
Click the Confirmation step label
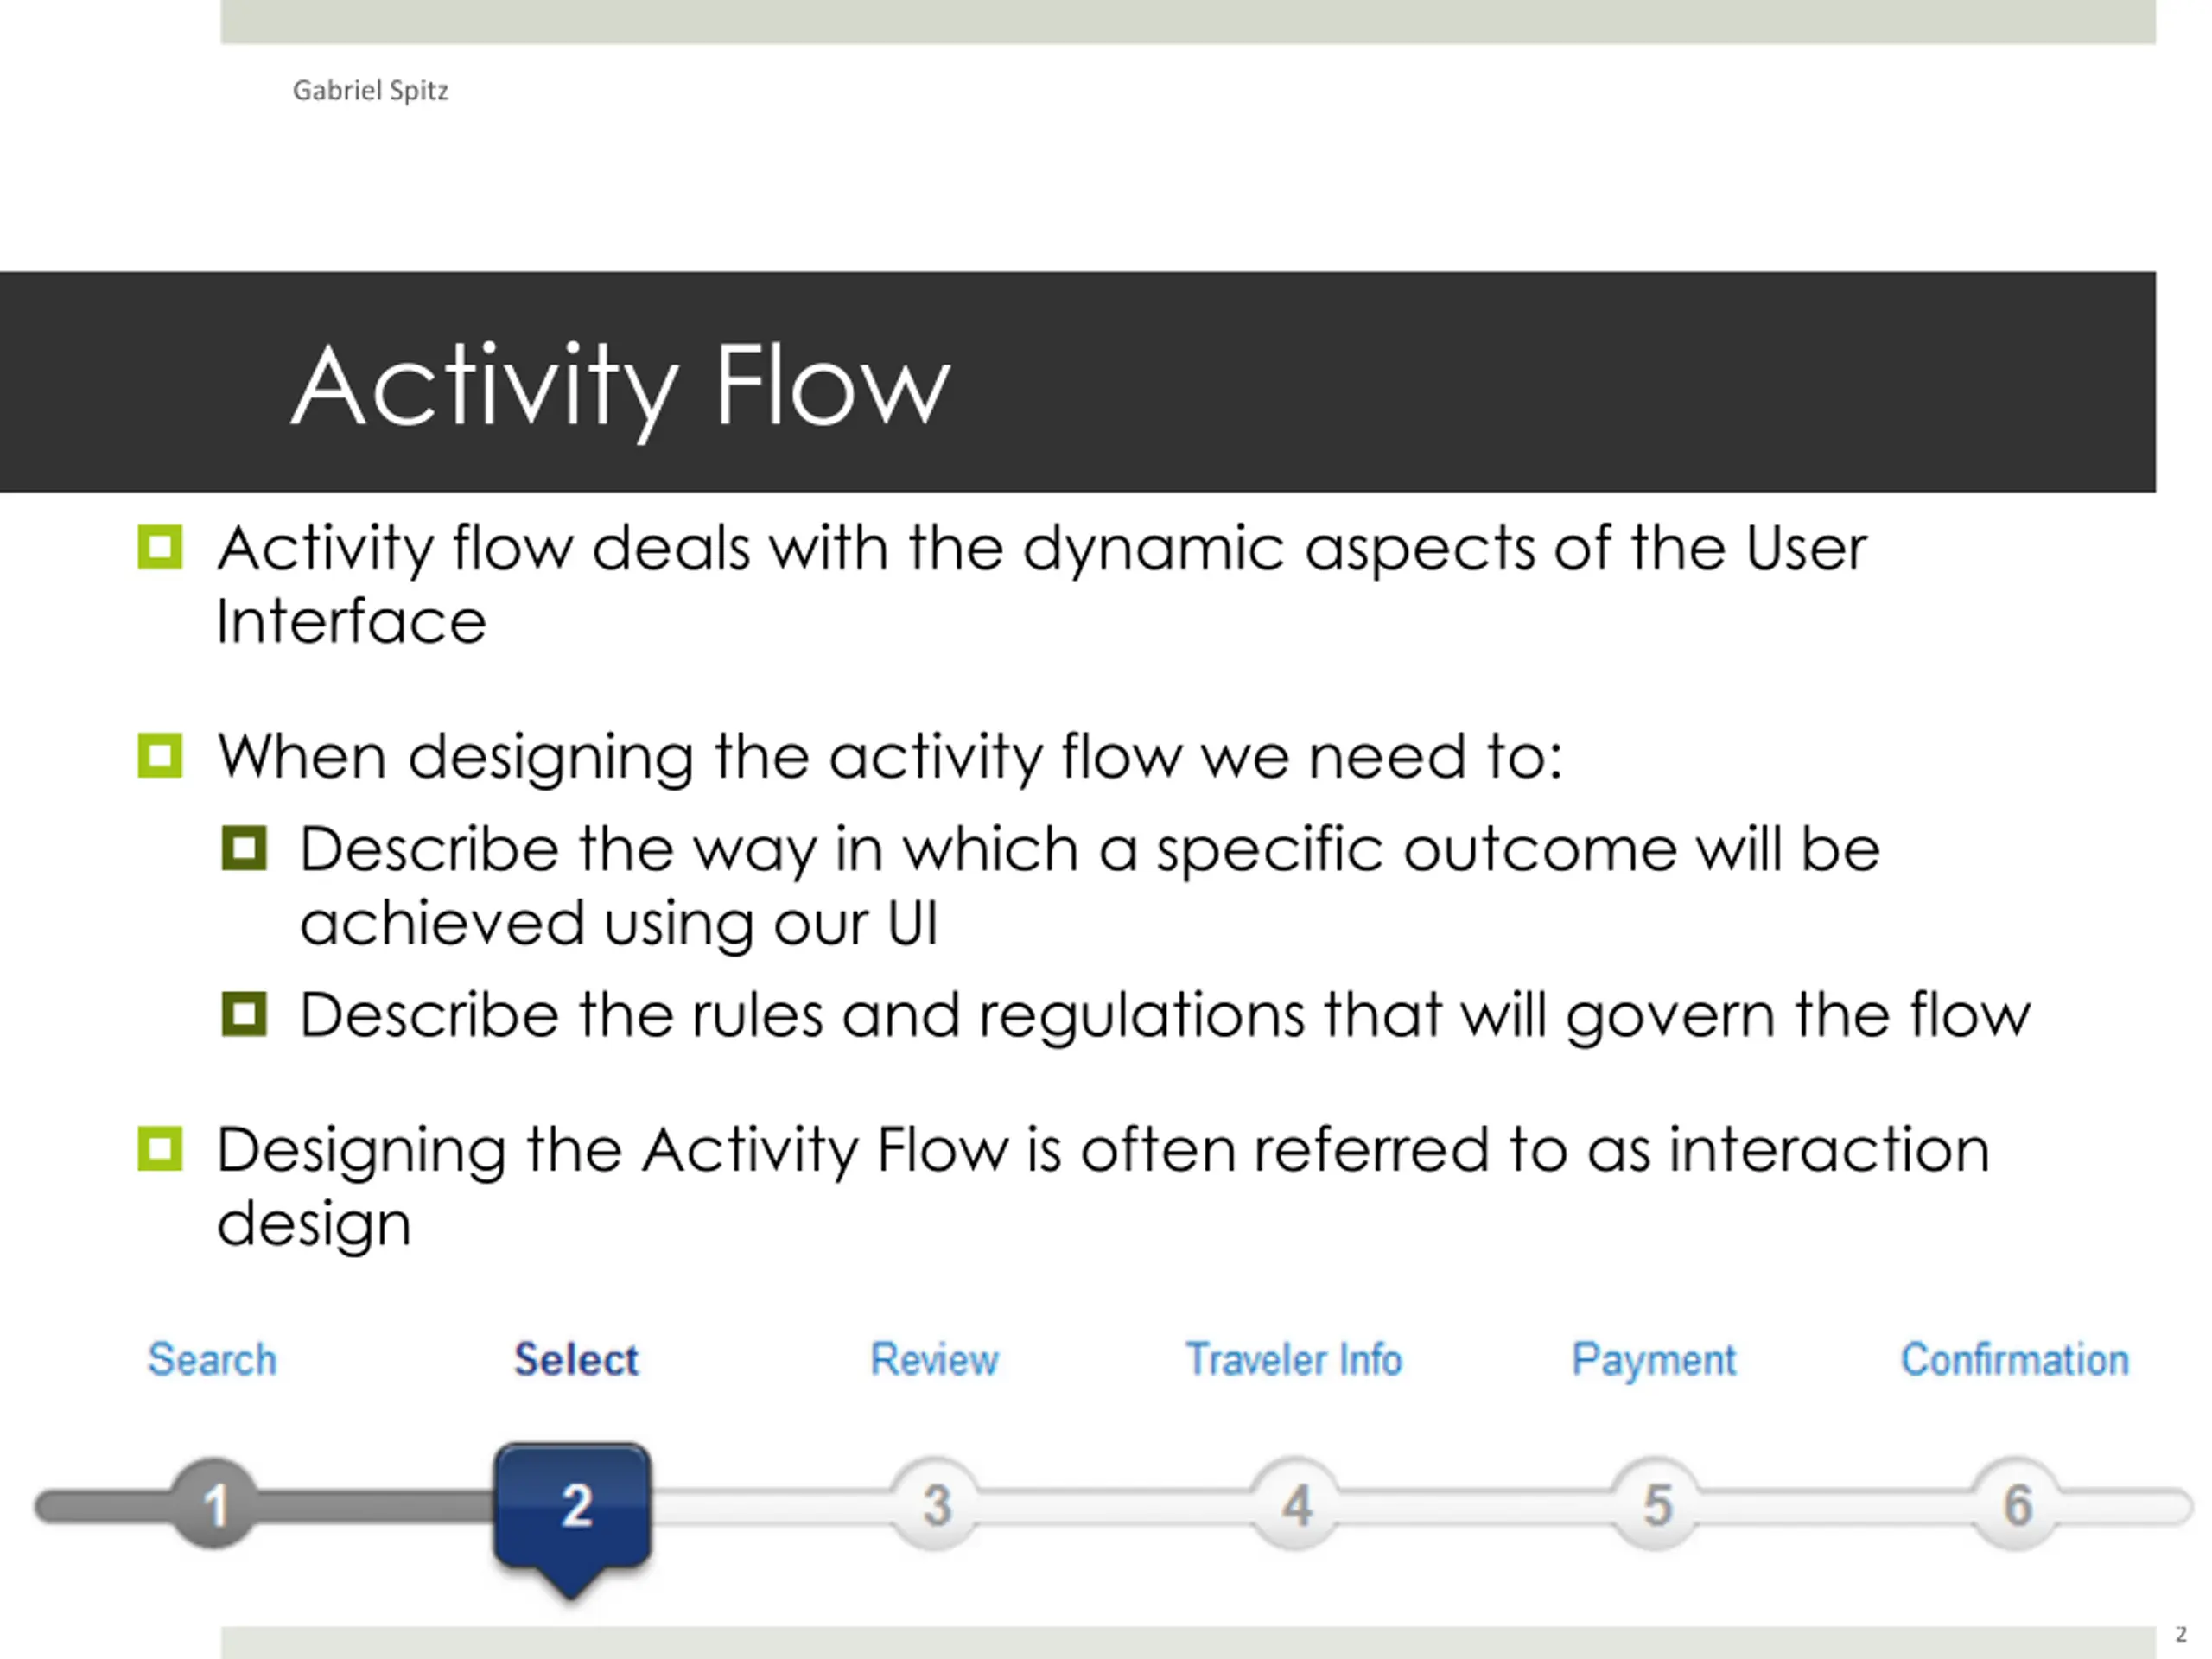click(x=2015, y=1360)
